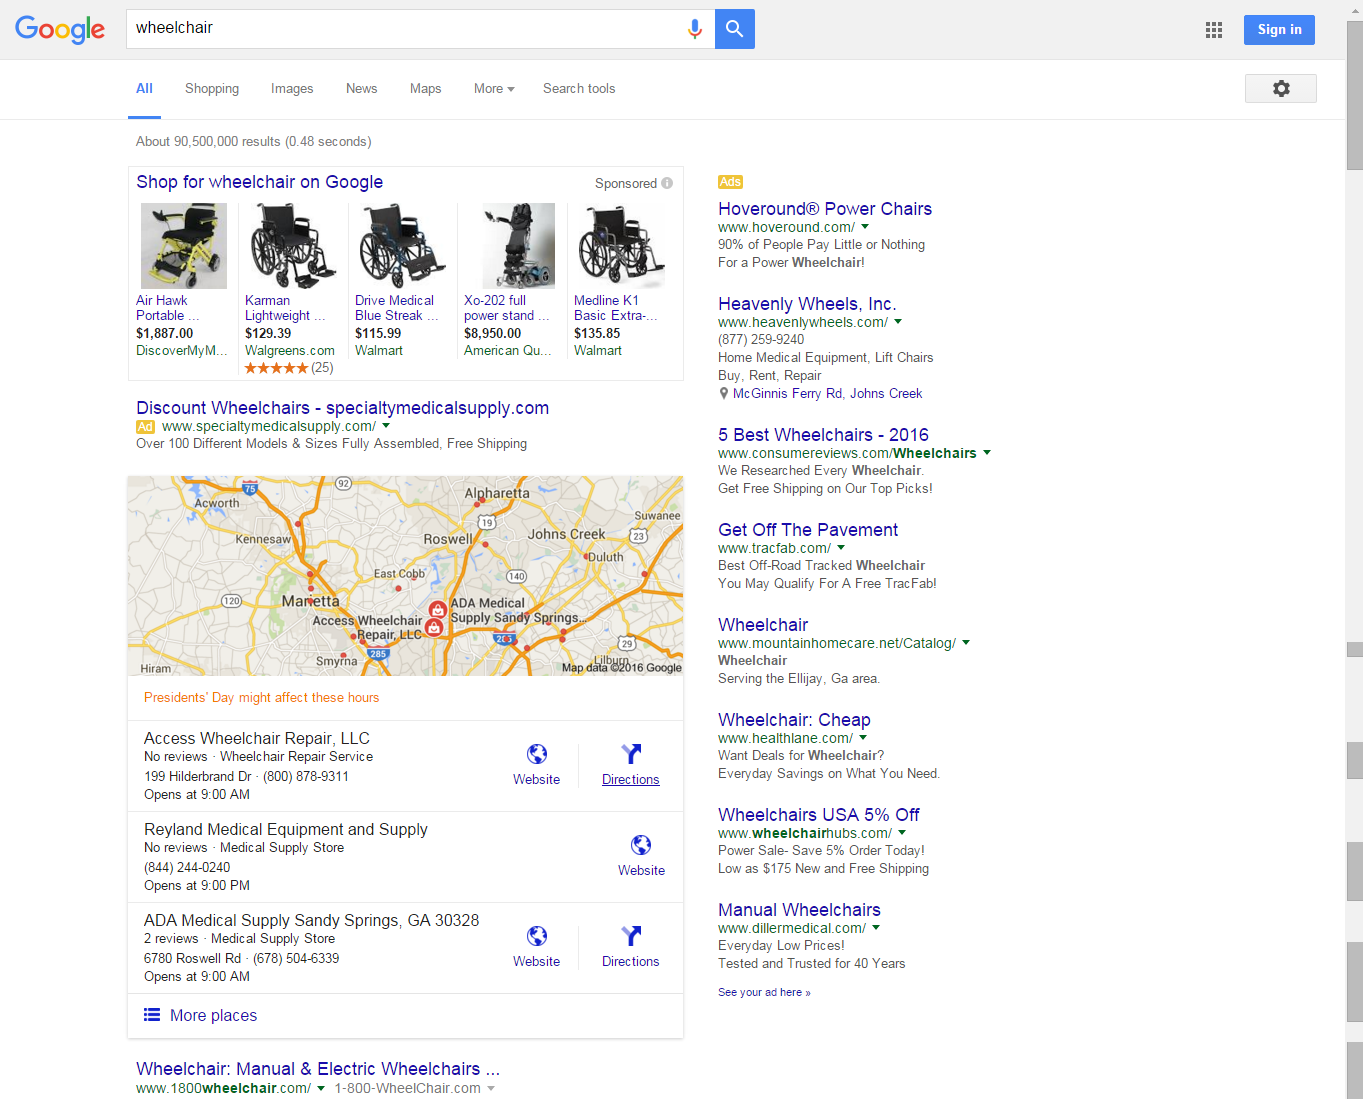Image resolution: width=1363 pixels, height=1099 pixels.
Task: Open Search tools options
Action: [579, 89]
